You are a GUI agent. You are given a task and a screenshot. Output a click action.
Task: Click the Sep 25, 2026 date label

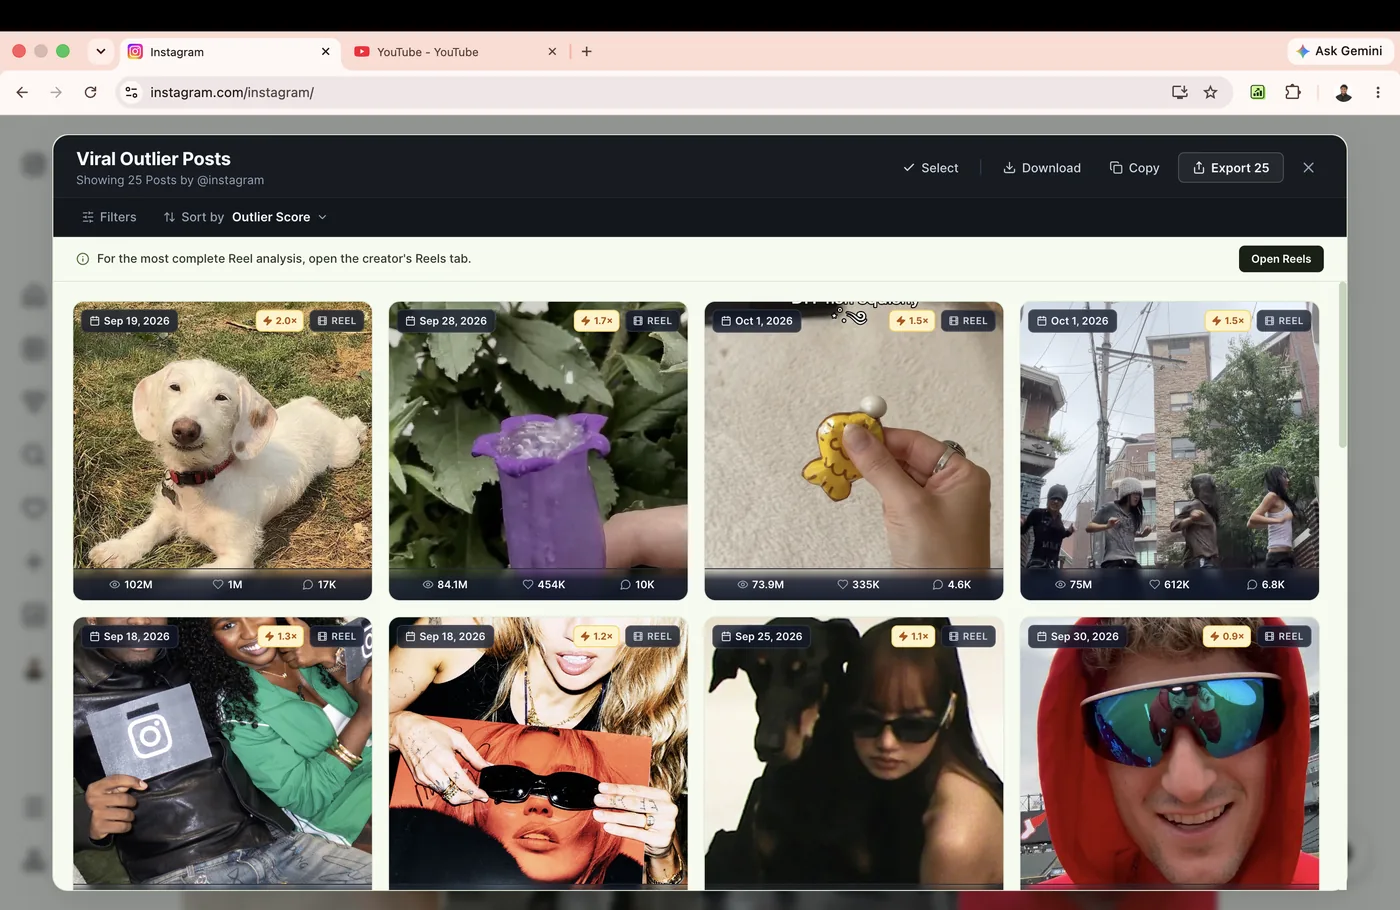[x=761, y=636]
